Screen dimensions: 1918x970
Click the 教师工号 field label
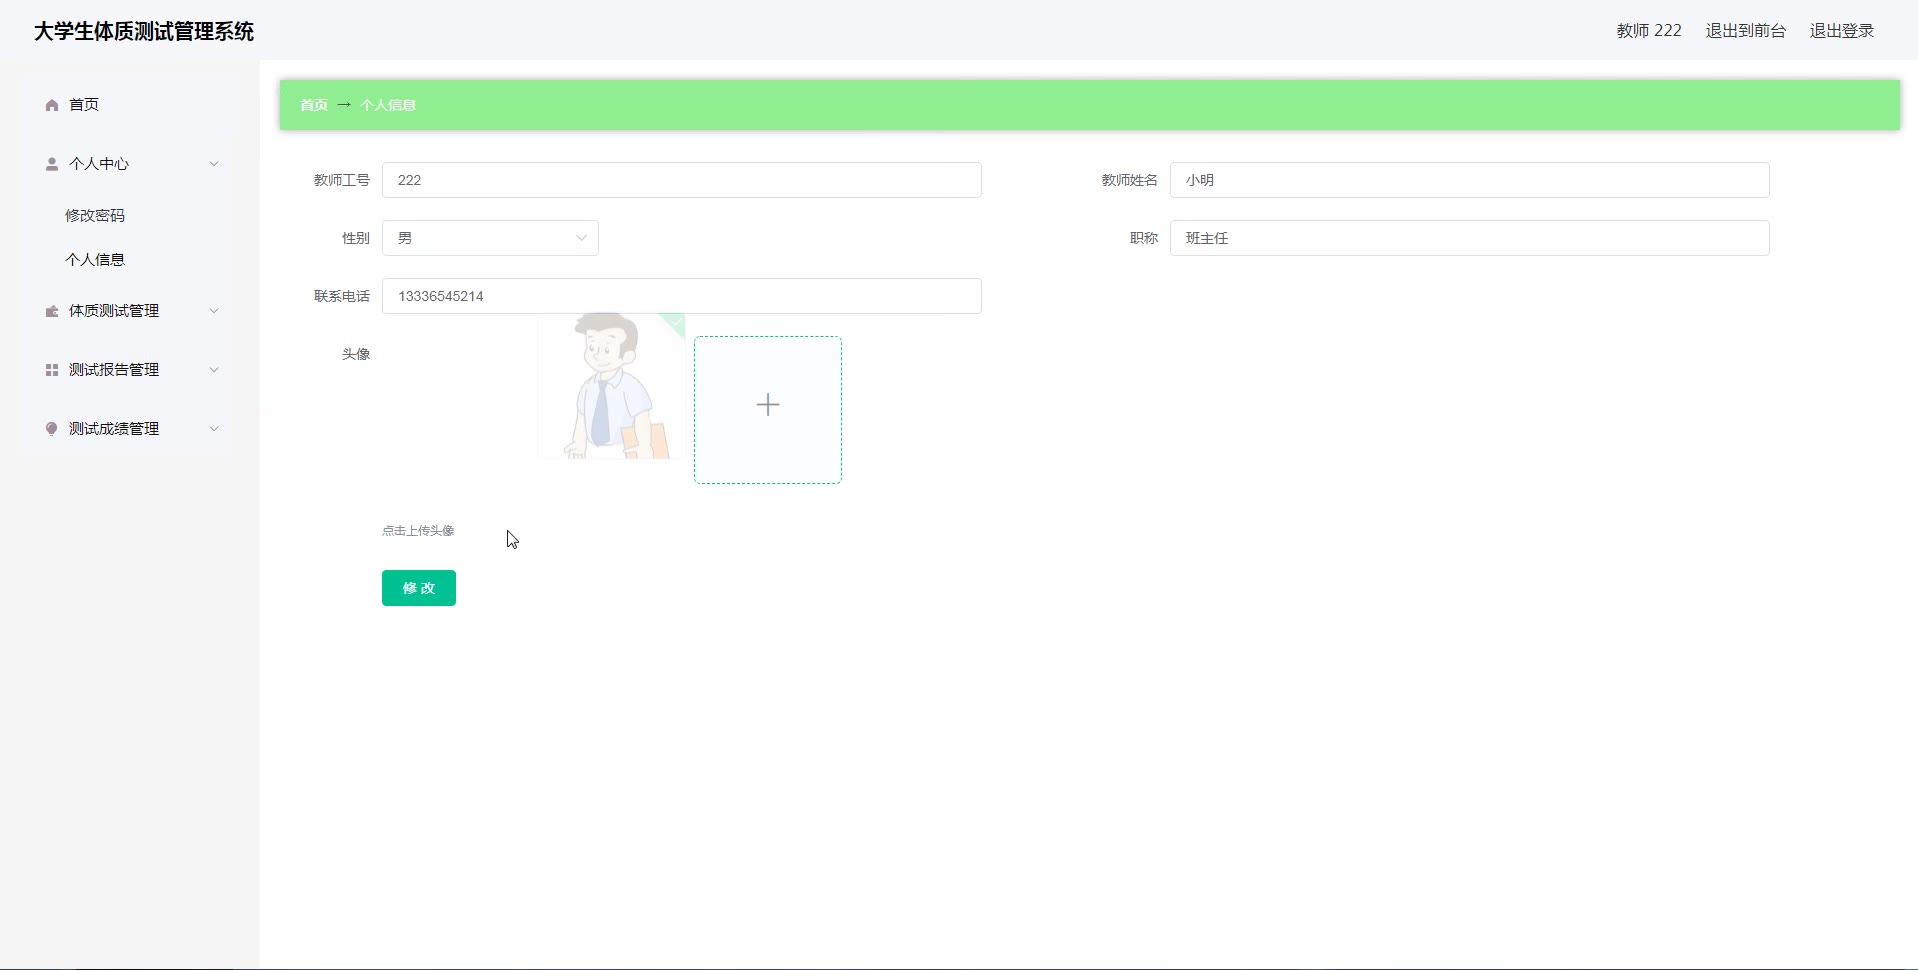pyautogui.click(x=342, y=180)
